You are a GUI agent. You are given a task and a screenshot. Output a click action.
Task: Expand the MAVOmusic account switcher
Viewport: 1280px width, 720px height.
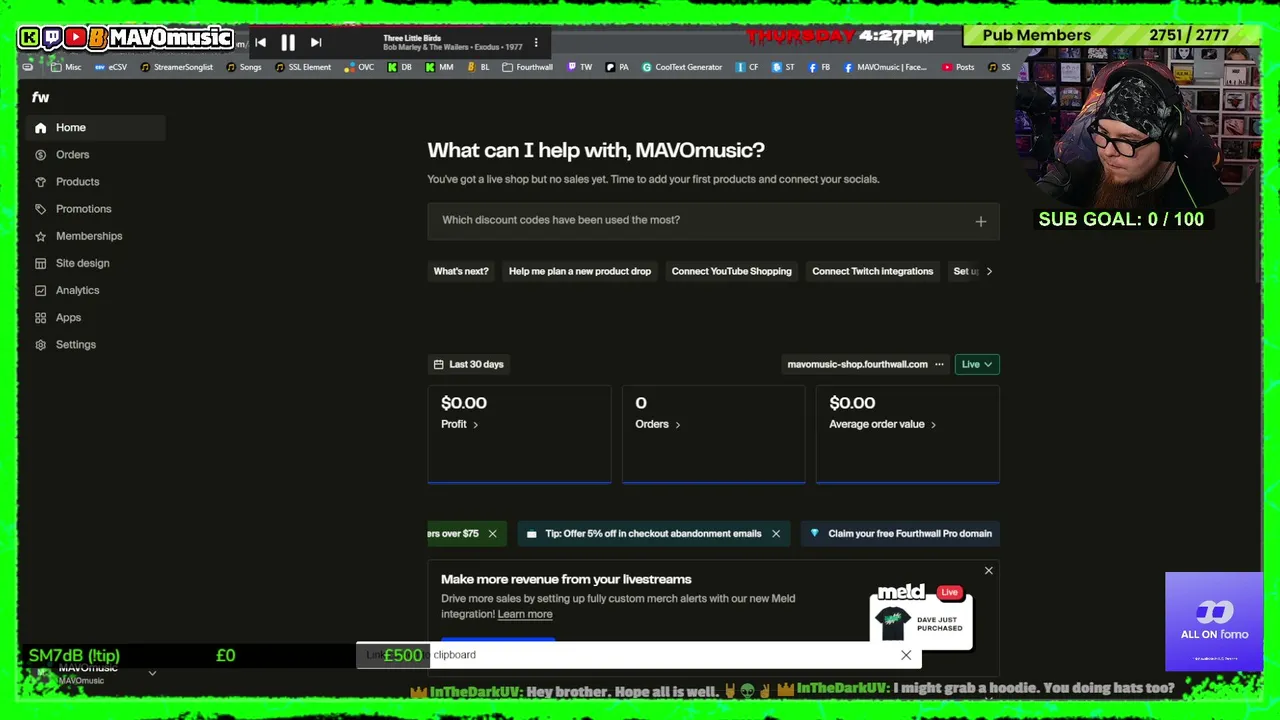point(152,673)
